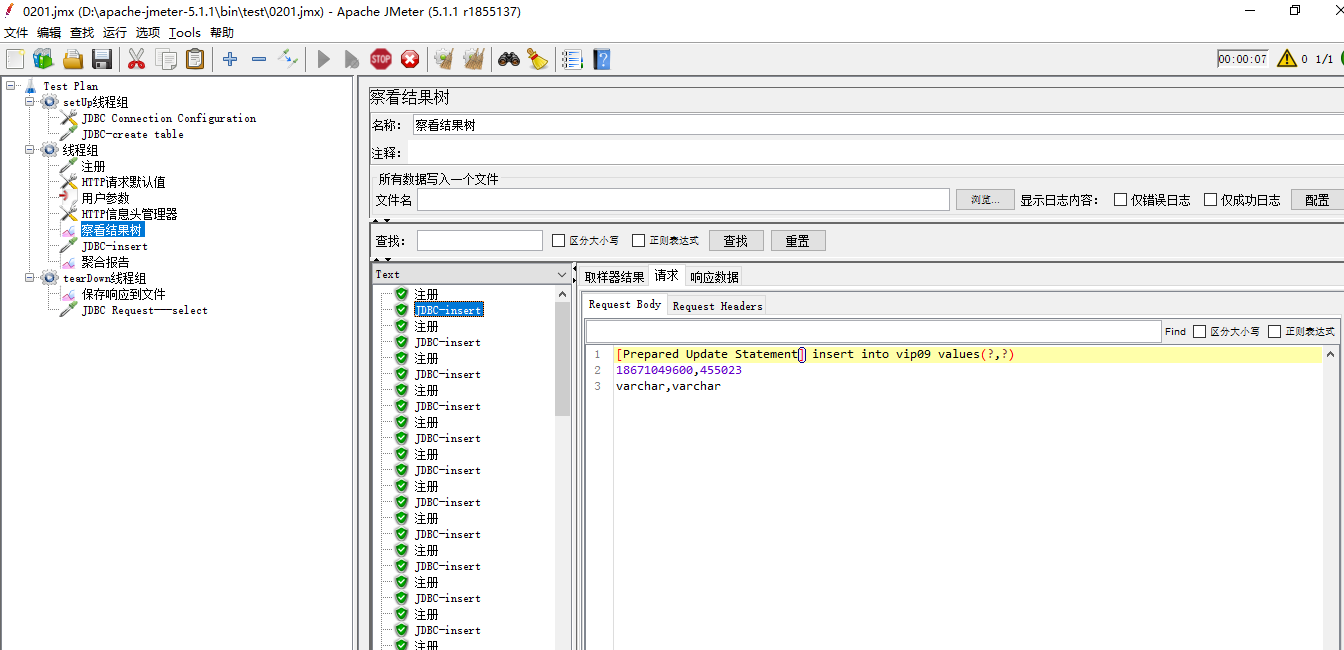Screen dimensions: 1344x650
Task: Select a JDBC-insert entry in the results list
Action: (x=448, y=341)
